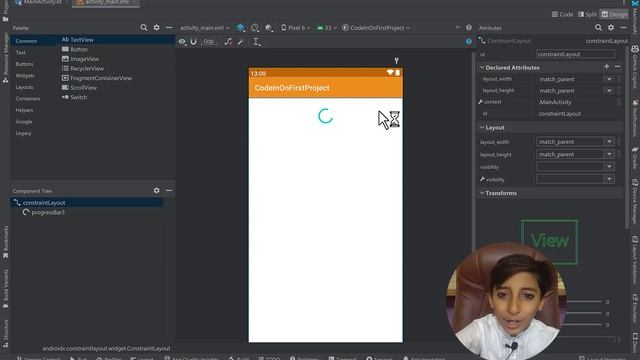Switch to activity_main.xml editor tab
Viewport: 640px width, 360px height.
click(x=106, y=2)
